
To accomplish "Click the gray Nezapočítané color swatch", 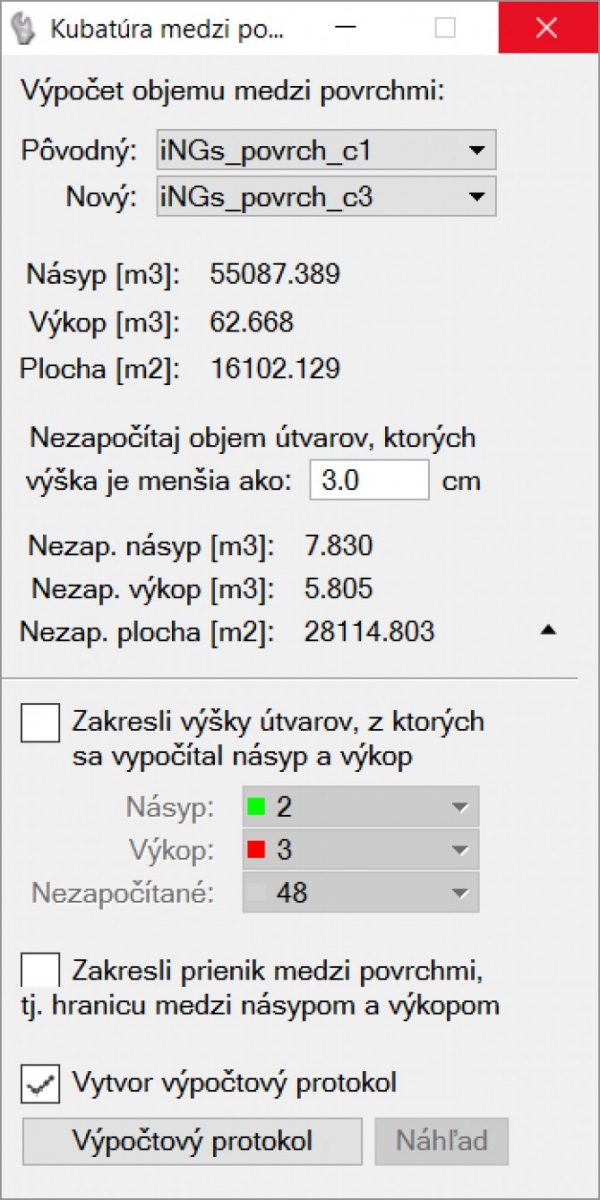I will coord(257,893).
